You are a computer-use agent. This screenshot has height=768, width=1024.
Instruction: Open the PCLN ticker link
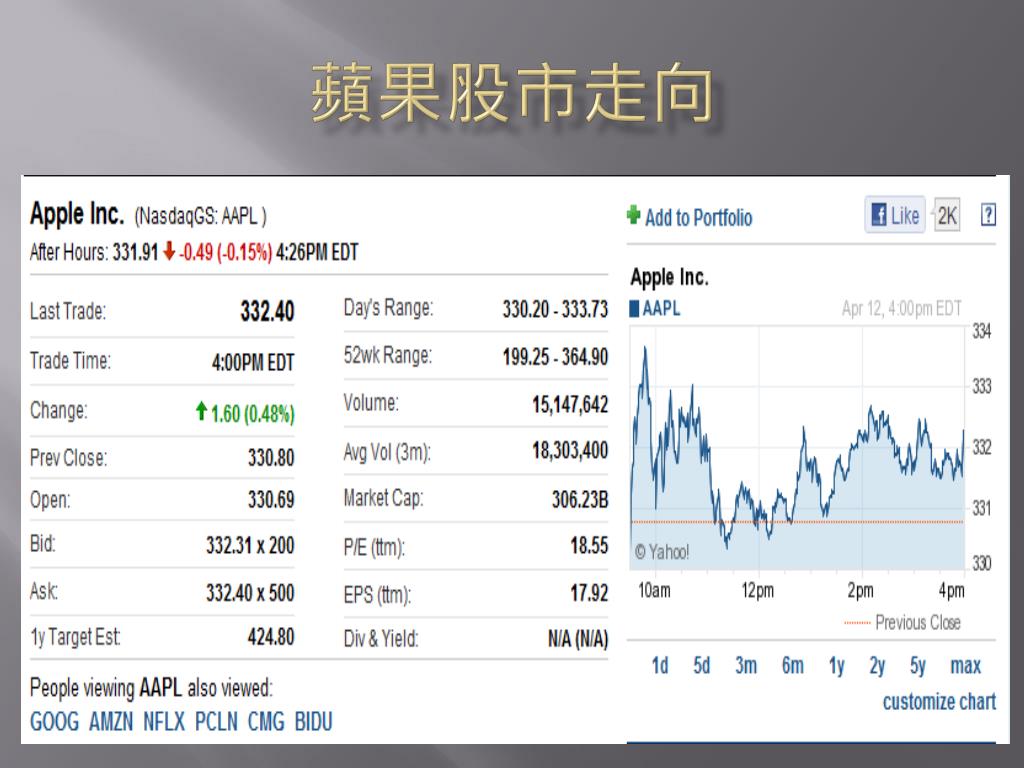[216, 722]
